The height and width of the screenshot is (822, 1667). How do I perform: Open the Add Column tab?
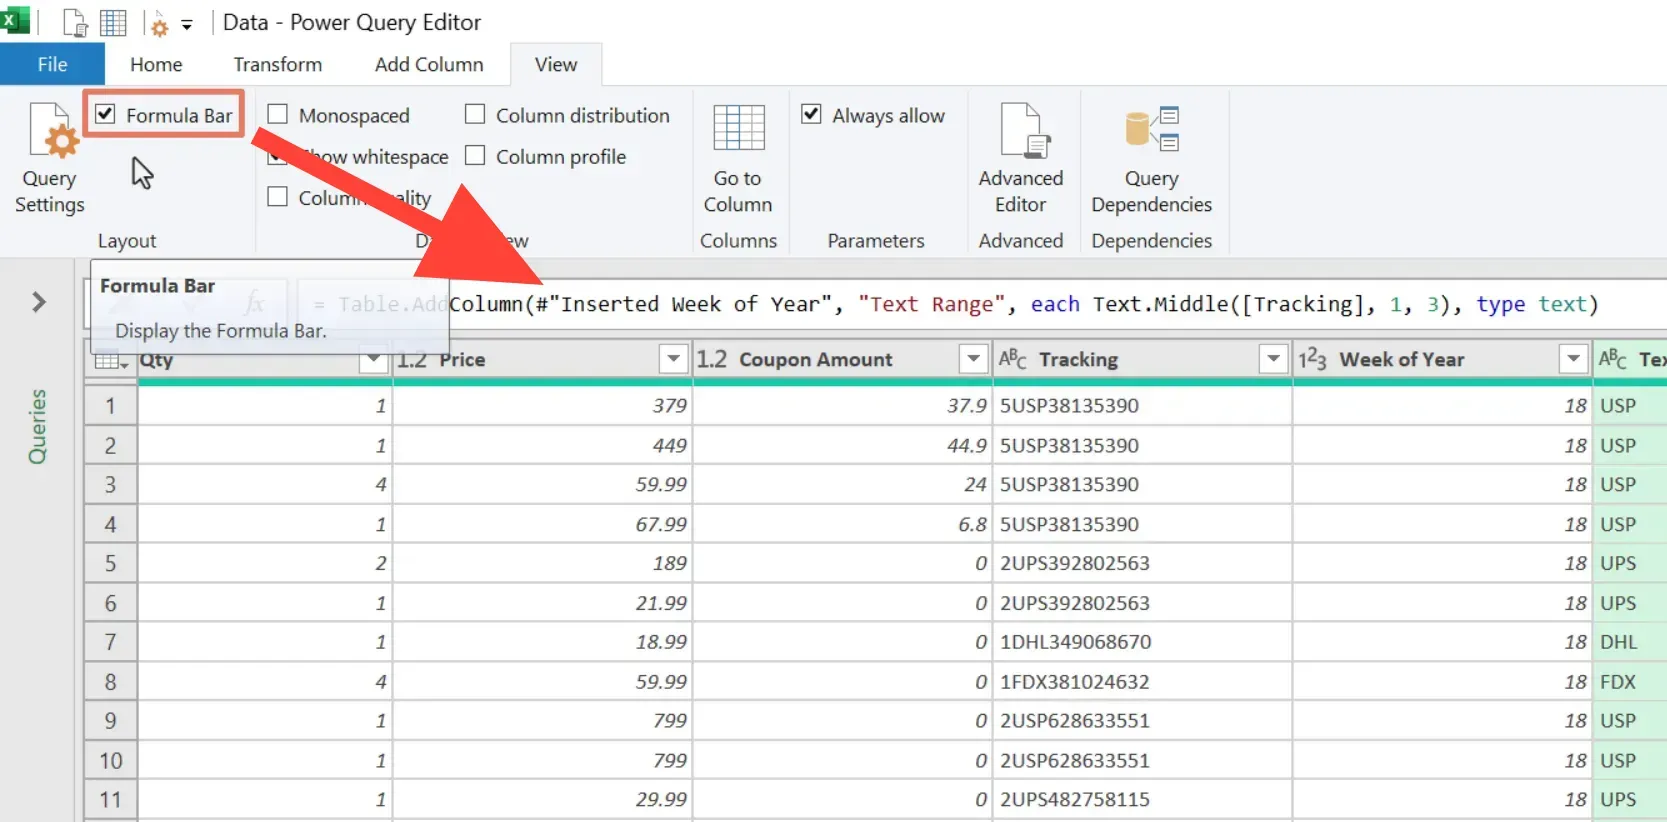(x=429, y=65)
